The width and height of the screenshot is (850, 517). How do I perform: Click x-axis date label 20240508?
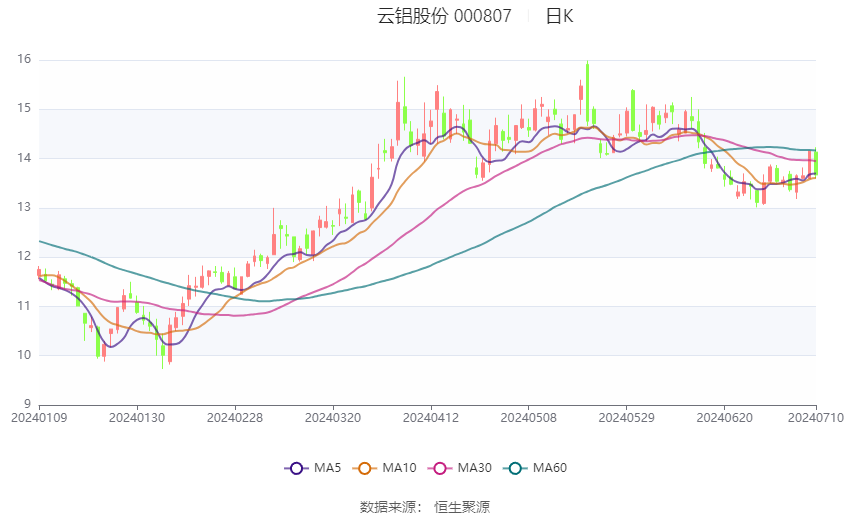click(x=529, y=418)
